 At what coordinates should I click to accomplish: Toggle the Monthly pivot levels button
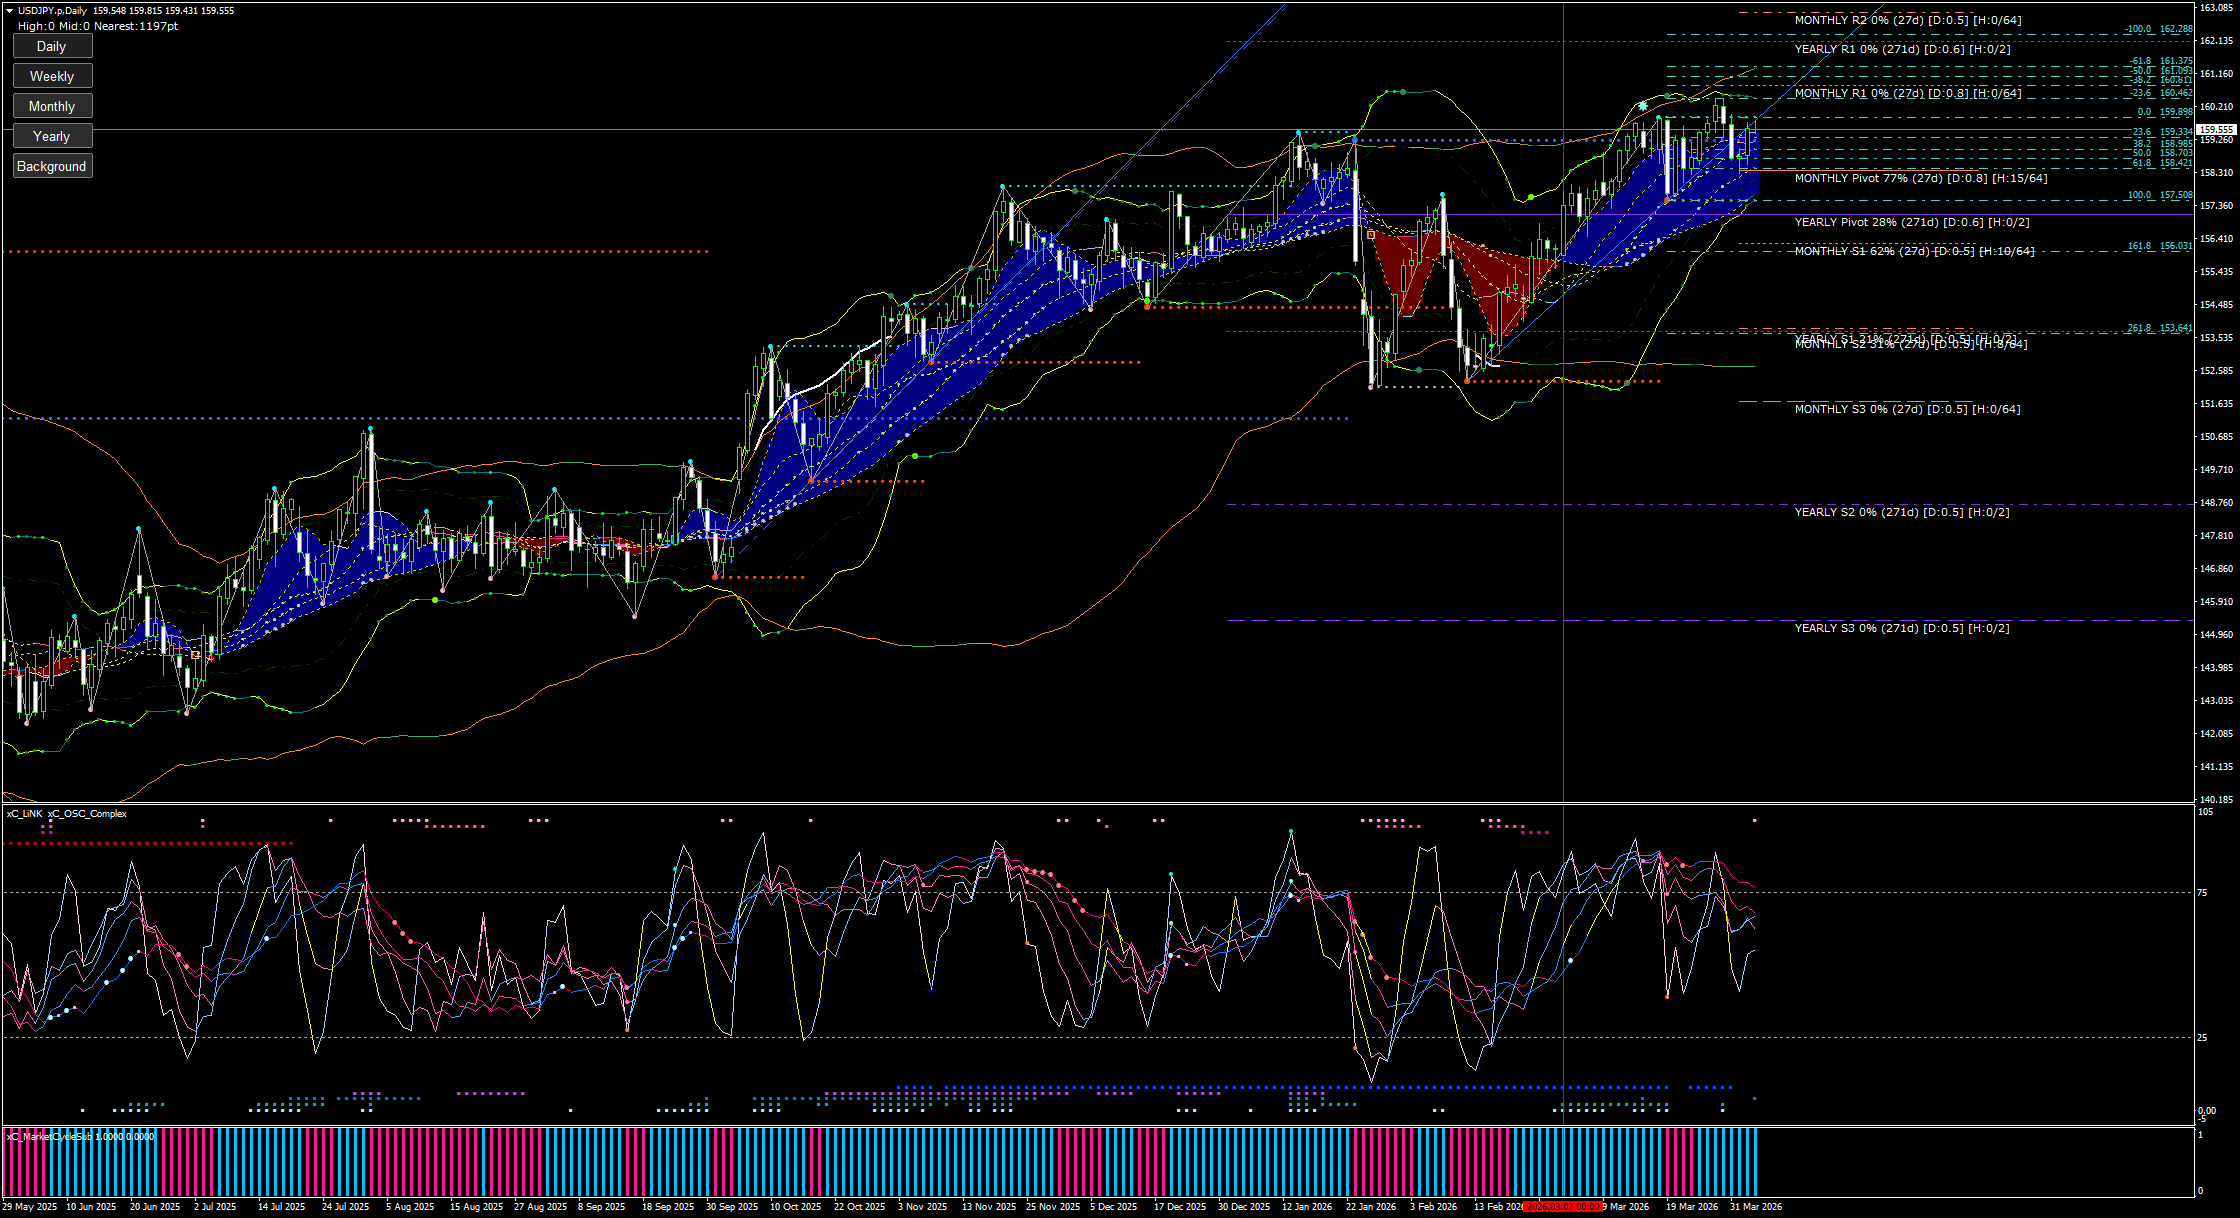click(x=52, y=106)
